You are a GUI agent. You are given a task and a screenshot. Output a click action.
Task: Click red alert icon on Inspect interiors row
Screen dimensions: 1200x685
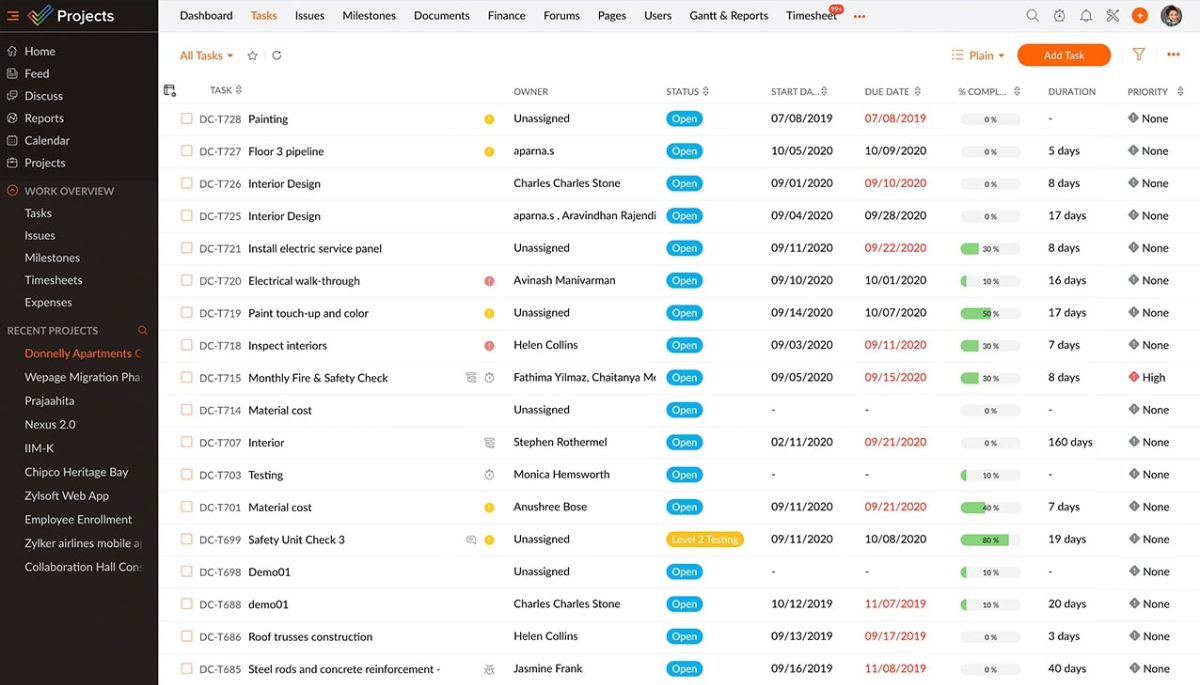point(489,346)
